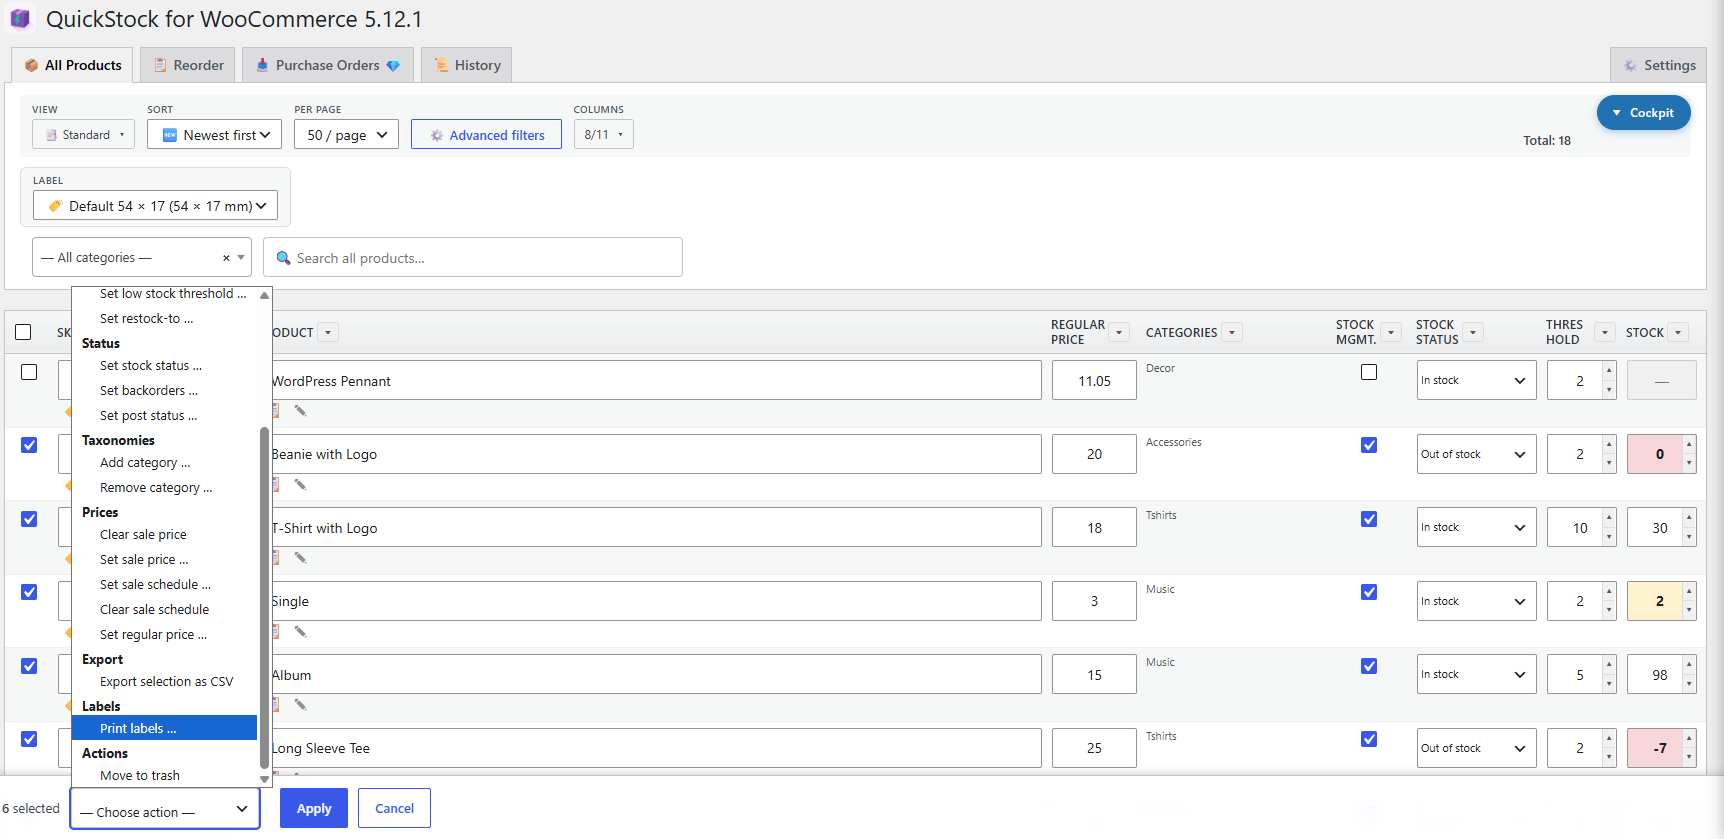Switch to the All Products tab
Viewport: 1724px width, 839px height.
click(73, 65)
